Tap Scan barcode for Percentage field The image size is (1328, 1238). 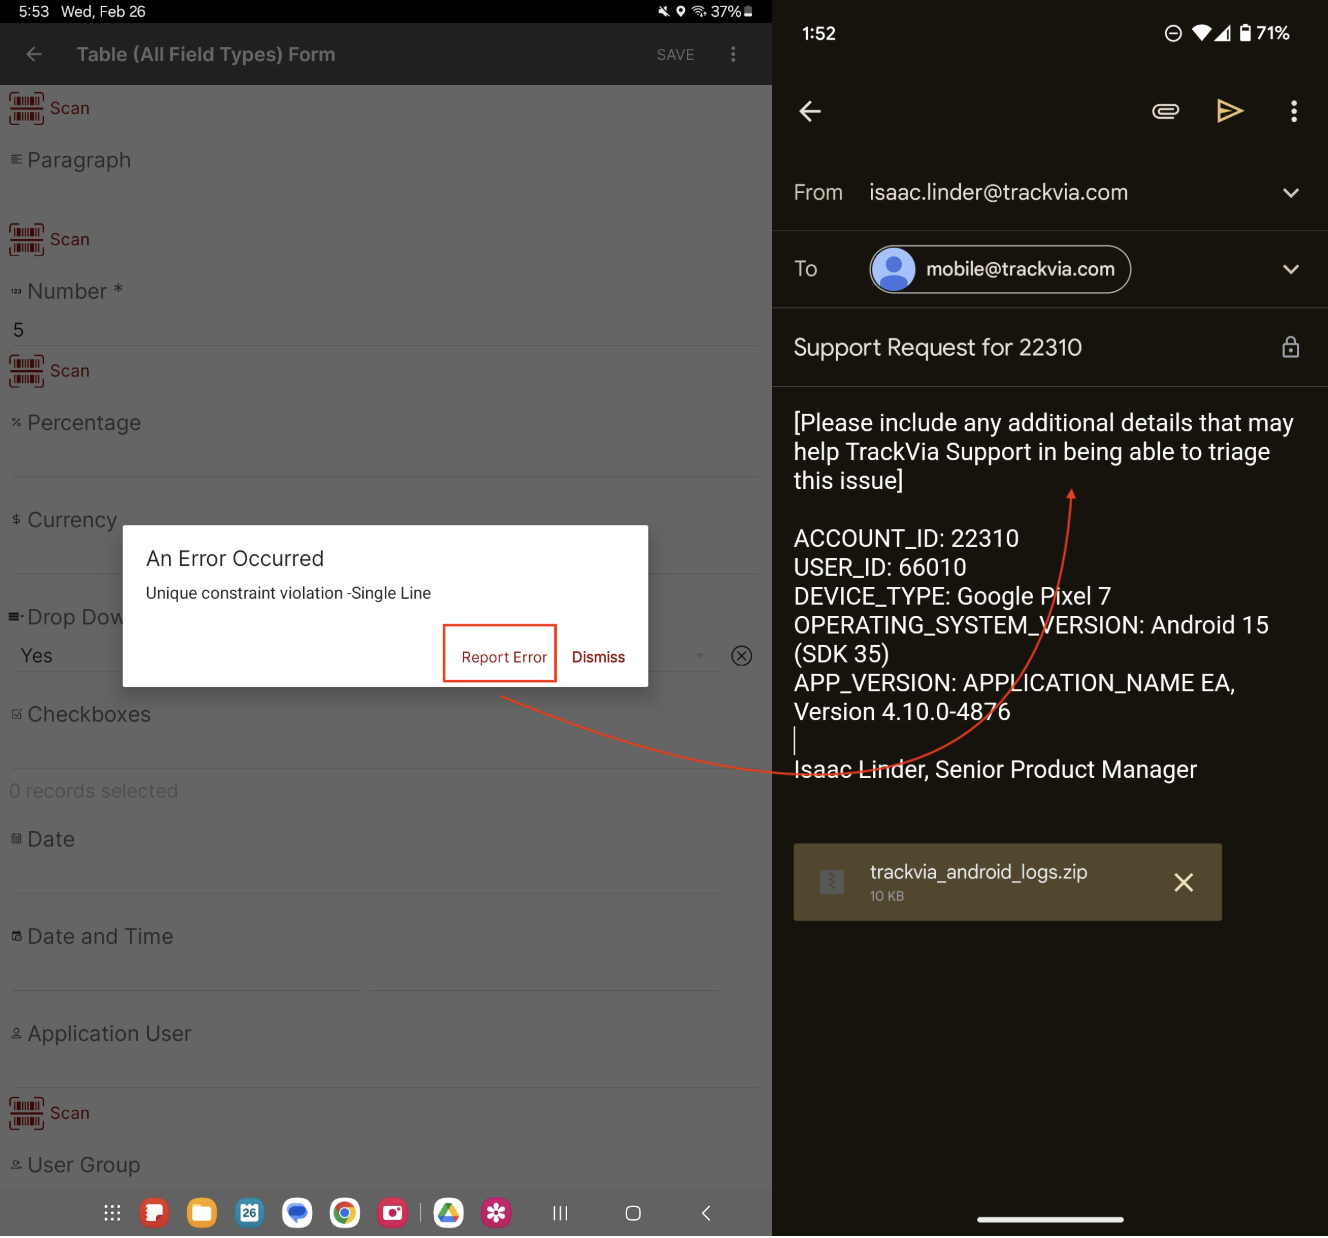coord(49,370)
